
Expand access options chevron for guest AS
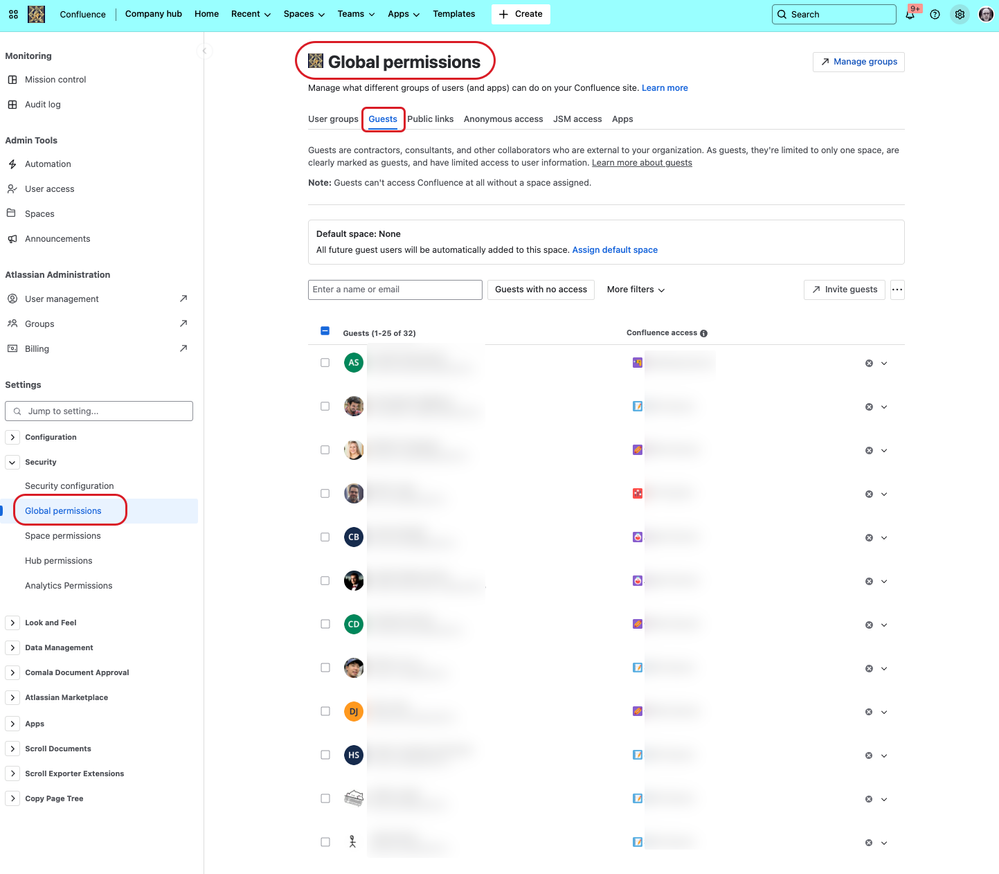[x=884, y=363]
